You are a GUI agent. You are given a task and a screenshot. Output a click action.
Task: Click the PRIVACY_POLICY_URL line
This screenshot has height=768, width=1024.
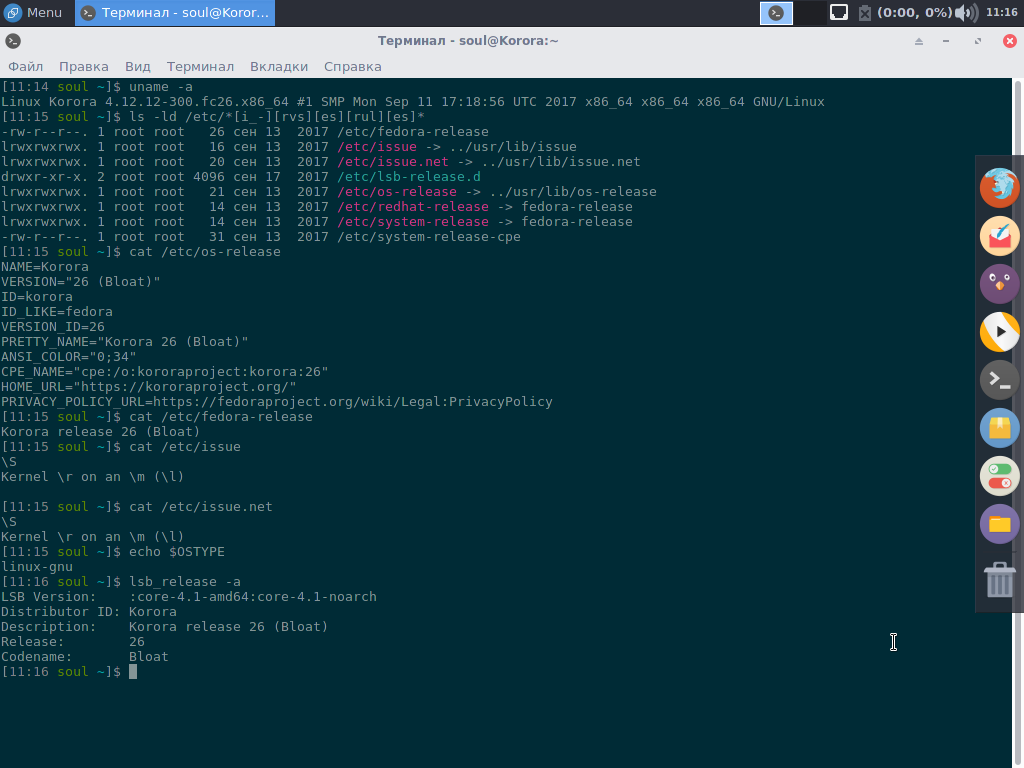pyautogui.click(x=277, y=402)
